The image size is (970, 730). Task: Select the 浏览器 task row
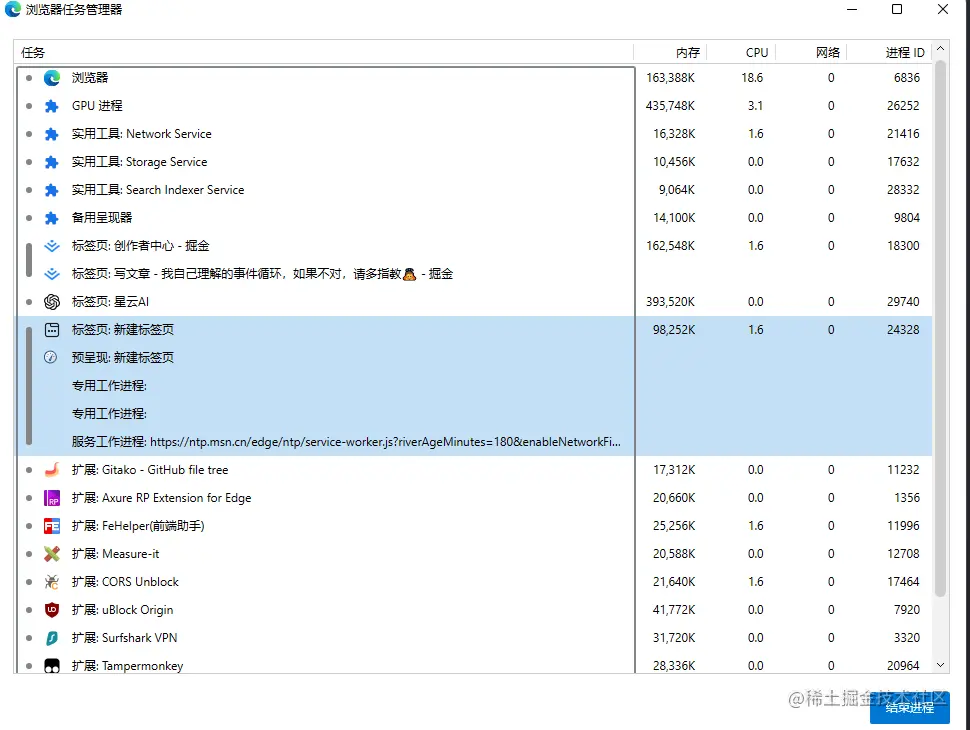[474, 78]
